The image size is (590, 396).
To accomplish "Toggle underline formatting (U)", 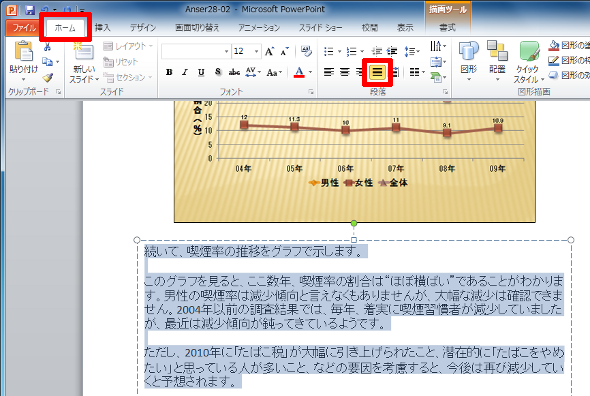I will coord(201,72).
